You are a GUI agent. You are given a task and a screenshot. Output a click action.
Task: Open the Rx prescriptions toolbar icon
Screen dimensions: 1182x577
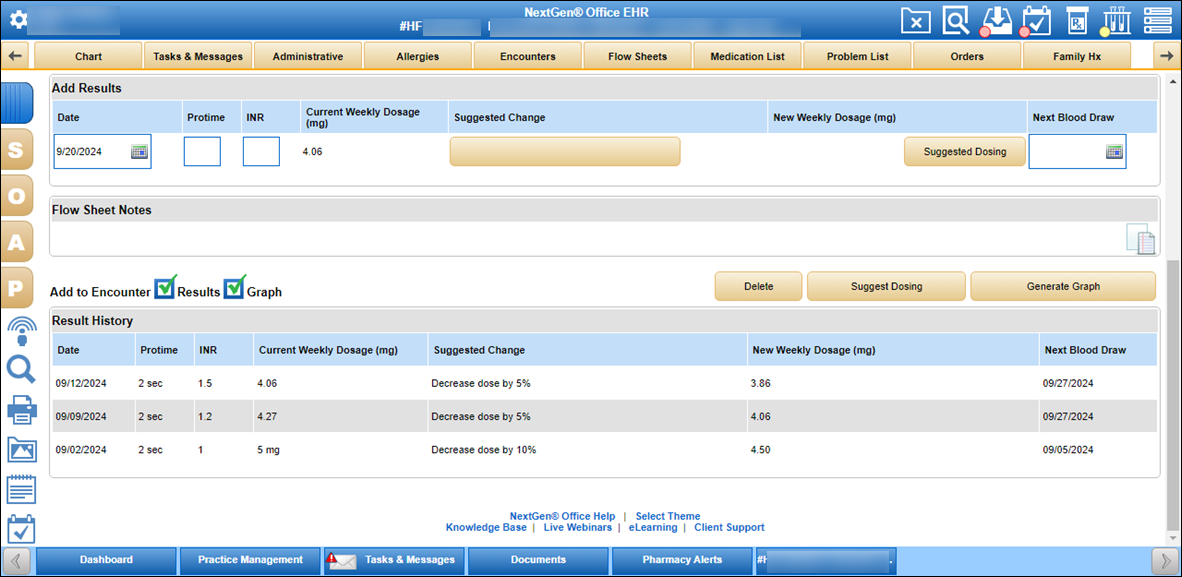pyautogui.click(x=1077, y=20)
